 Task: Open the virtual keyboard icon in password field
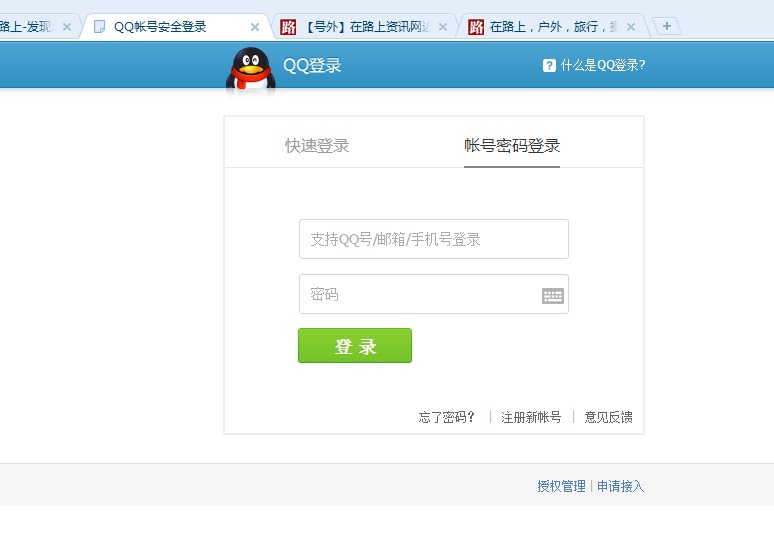pos(552,296)
